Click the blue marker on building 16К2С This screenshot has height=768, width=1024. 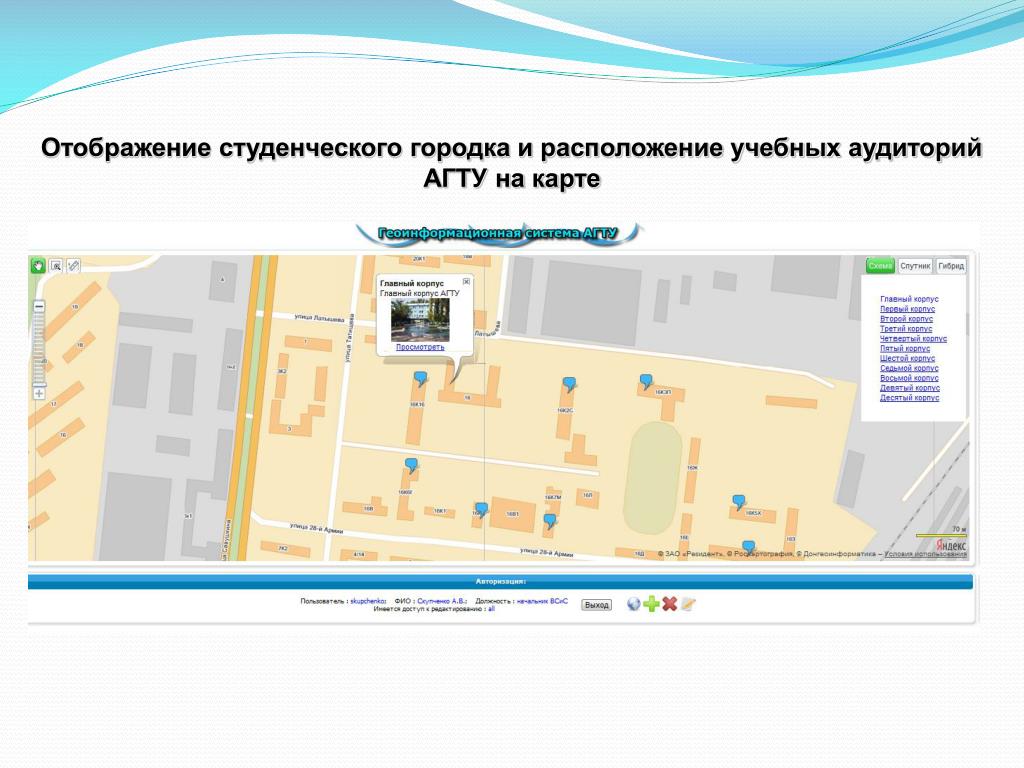(x=569, y=384)
